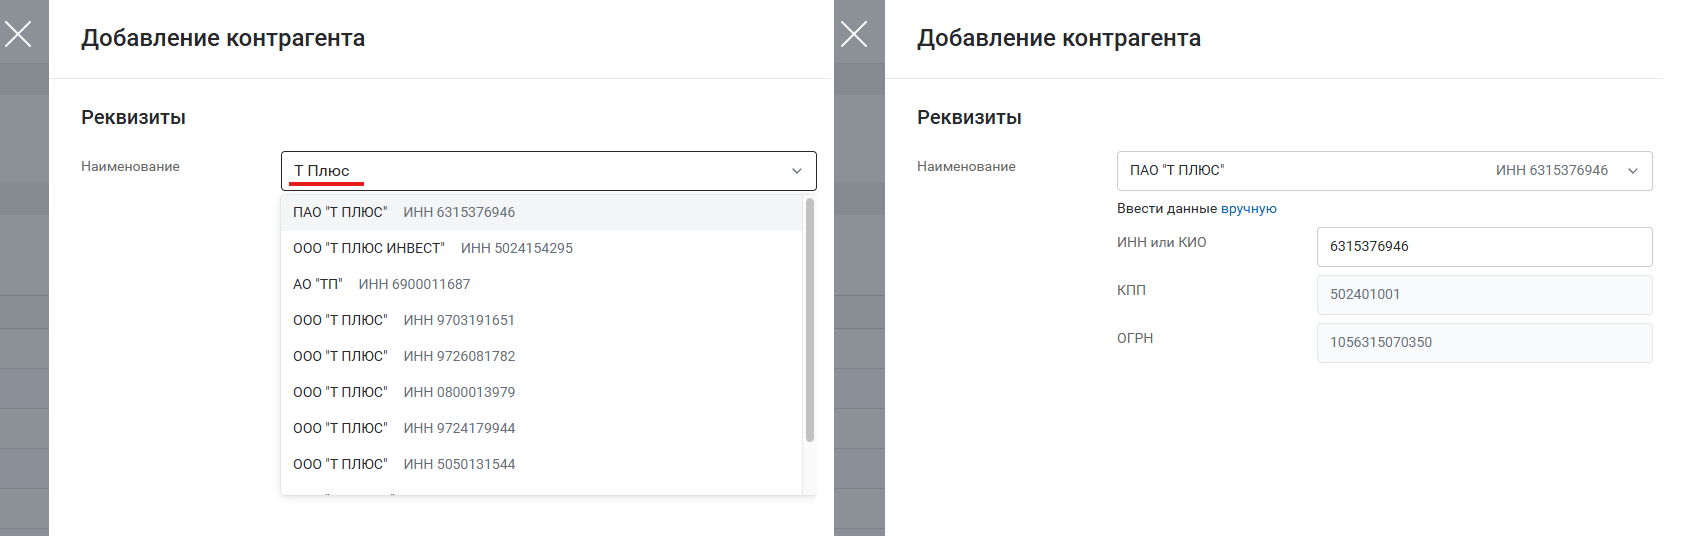This screenshot has width=1696, height=536.
Task: Click the КПП field showing 502401001
Action: tap(1484, 295)
